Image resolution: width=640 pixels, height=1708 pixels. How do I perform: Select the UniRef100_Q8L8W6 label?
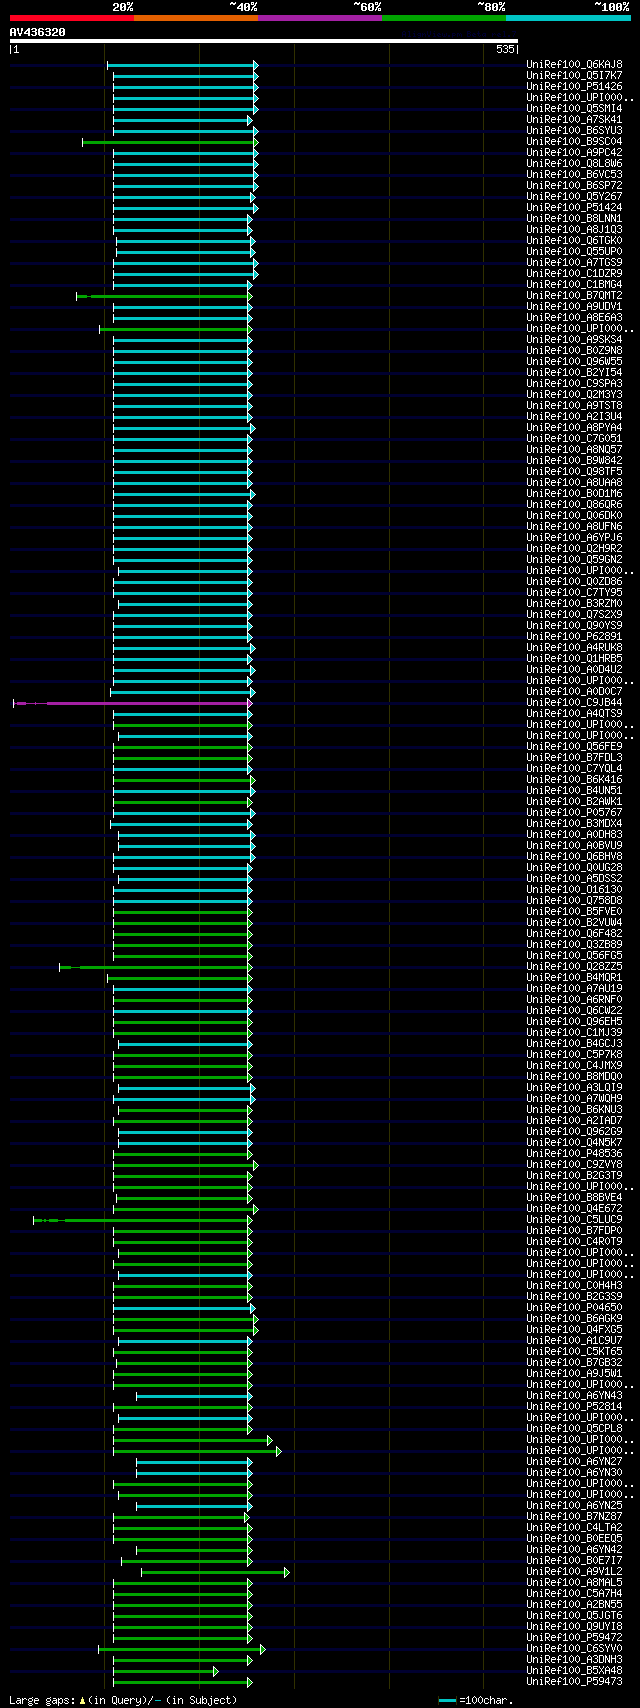point(574,164)
